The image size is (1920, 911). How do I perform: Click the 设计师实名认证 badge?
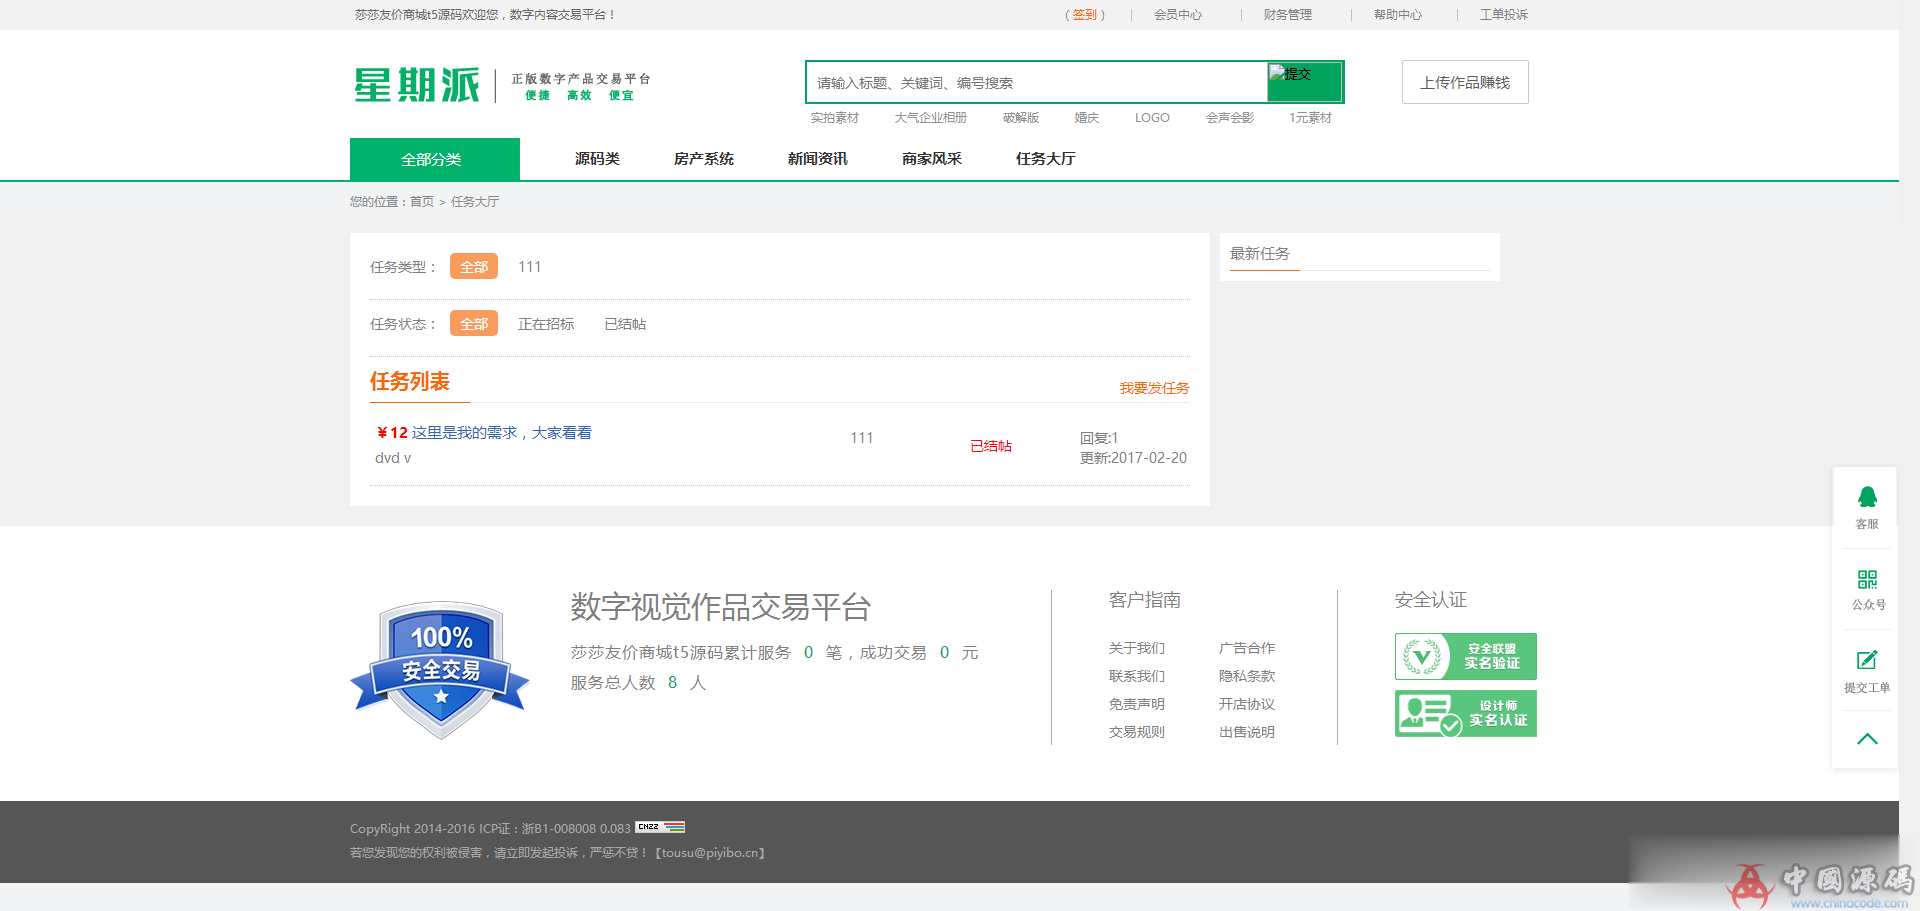[x=1464, y=713]
